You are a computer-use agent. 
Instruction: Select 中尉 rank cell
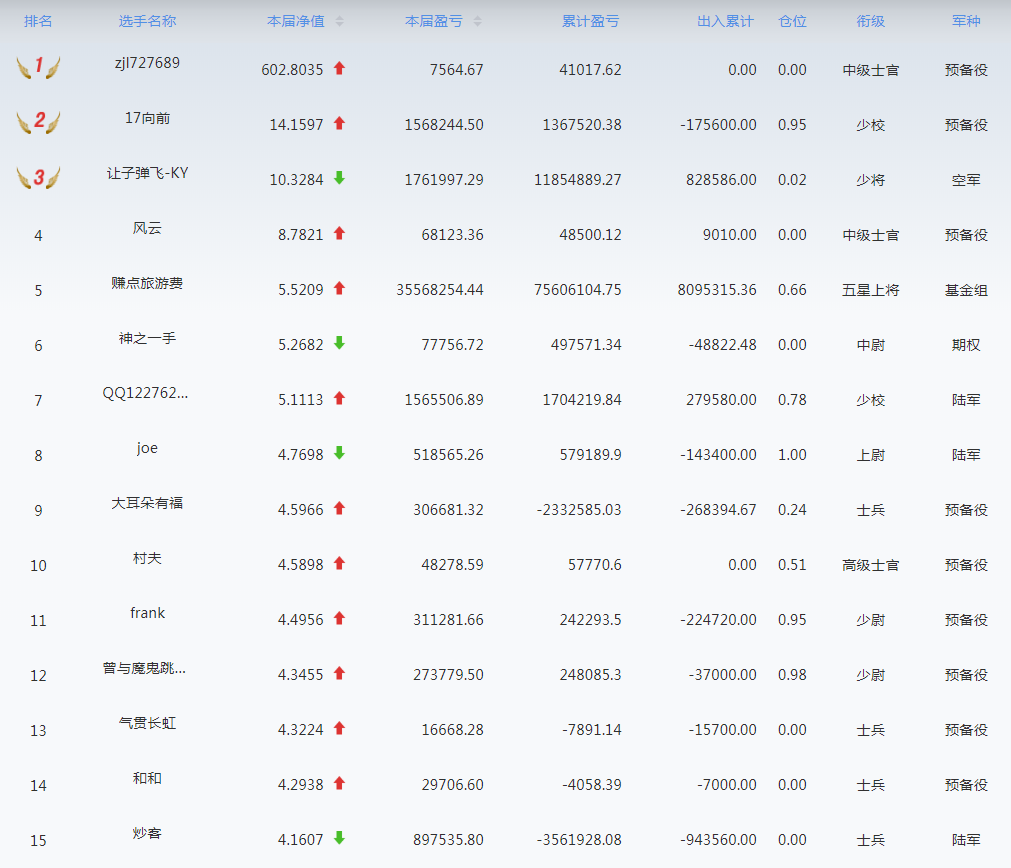pyautogui.click(x=870, y=345)
